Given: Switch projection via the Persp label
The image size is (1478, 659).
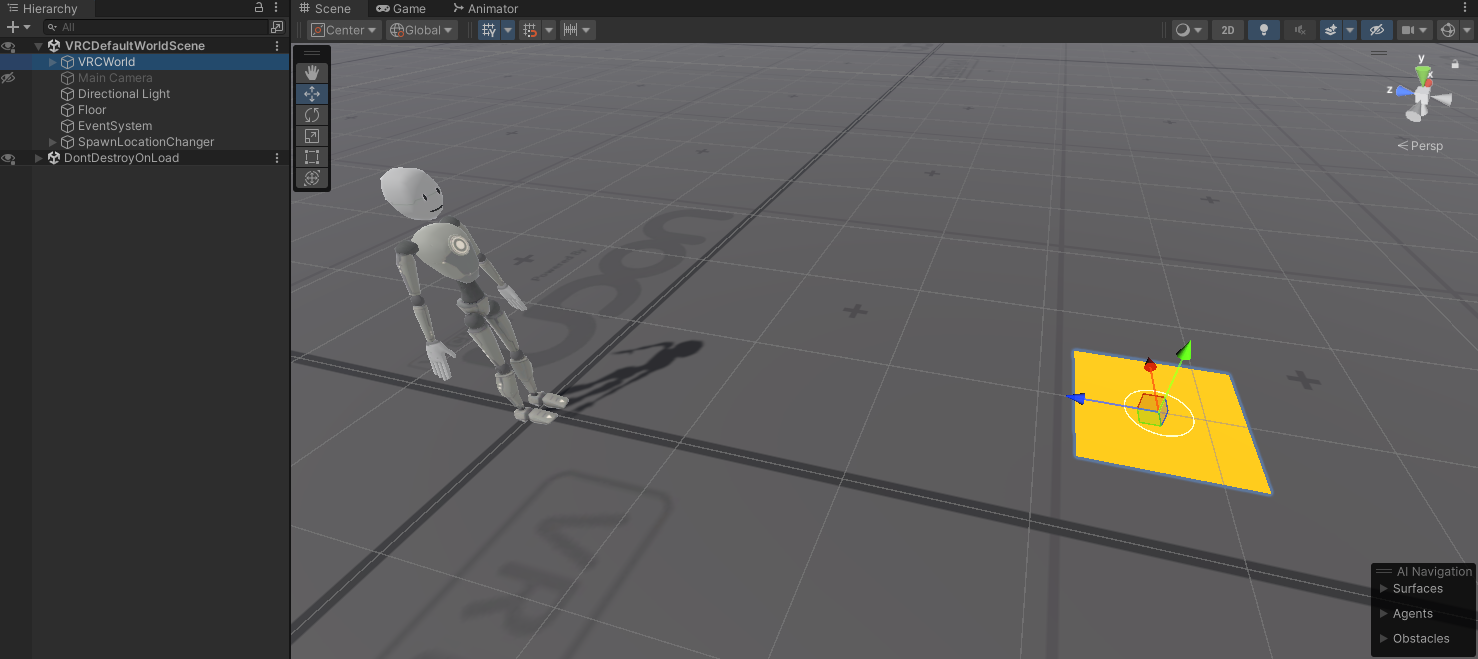Looking at the screenshot, I should 1420,146.
